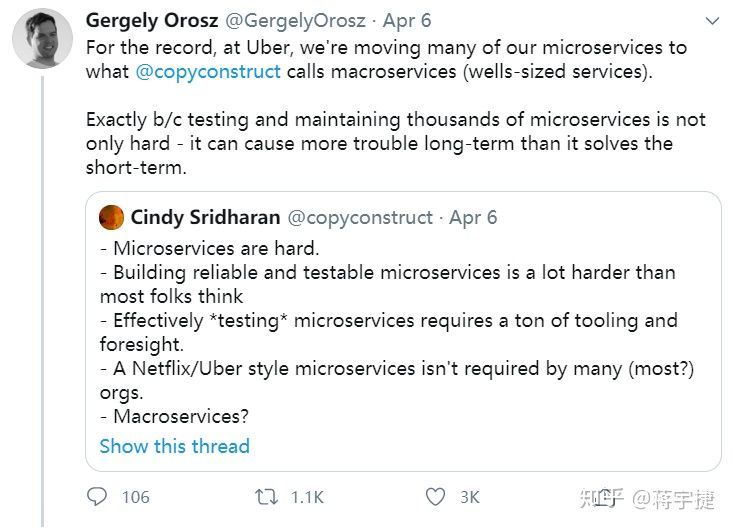The image size is (733, 529).
Task: Click the @copyconstruct handle in quoted tweet
Action: point(360,217)
